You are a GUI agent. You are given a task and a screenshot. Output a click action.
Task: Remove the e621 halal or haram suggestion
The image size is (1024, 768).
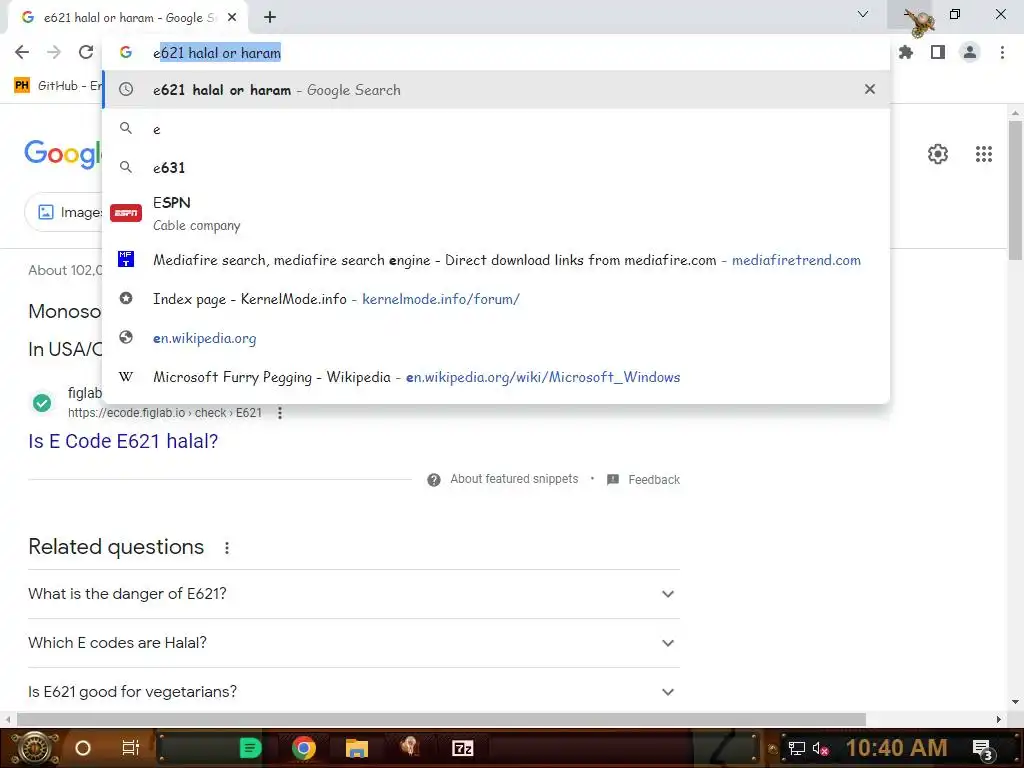(870, 89)
